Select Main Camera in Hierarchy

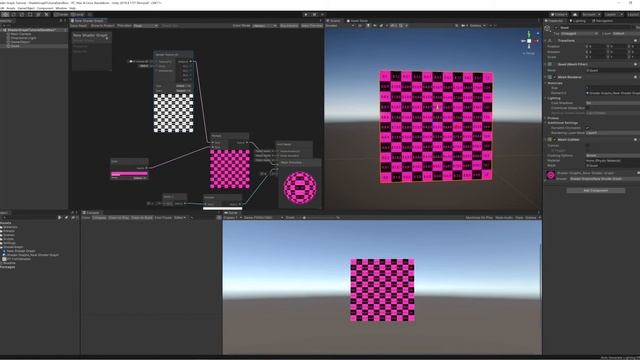20,34
